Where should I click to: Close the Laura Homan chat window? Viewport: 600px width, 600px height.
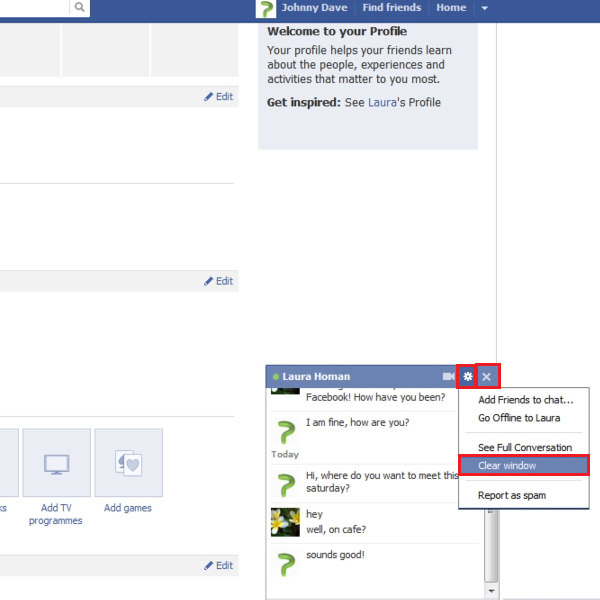click(487, 377)
